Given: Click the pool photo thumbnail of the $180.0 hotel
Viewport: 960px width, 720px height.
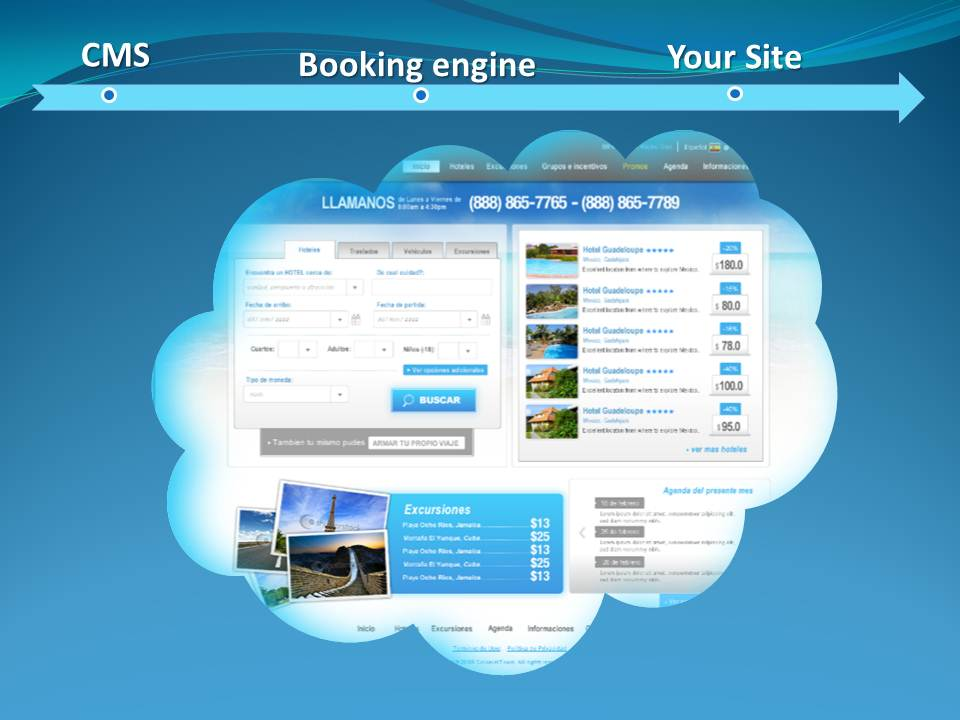Looking at the screenshot, I should (550, 260).
